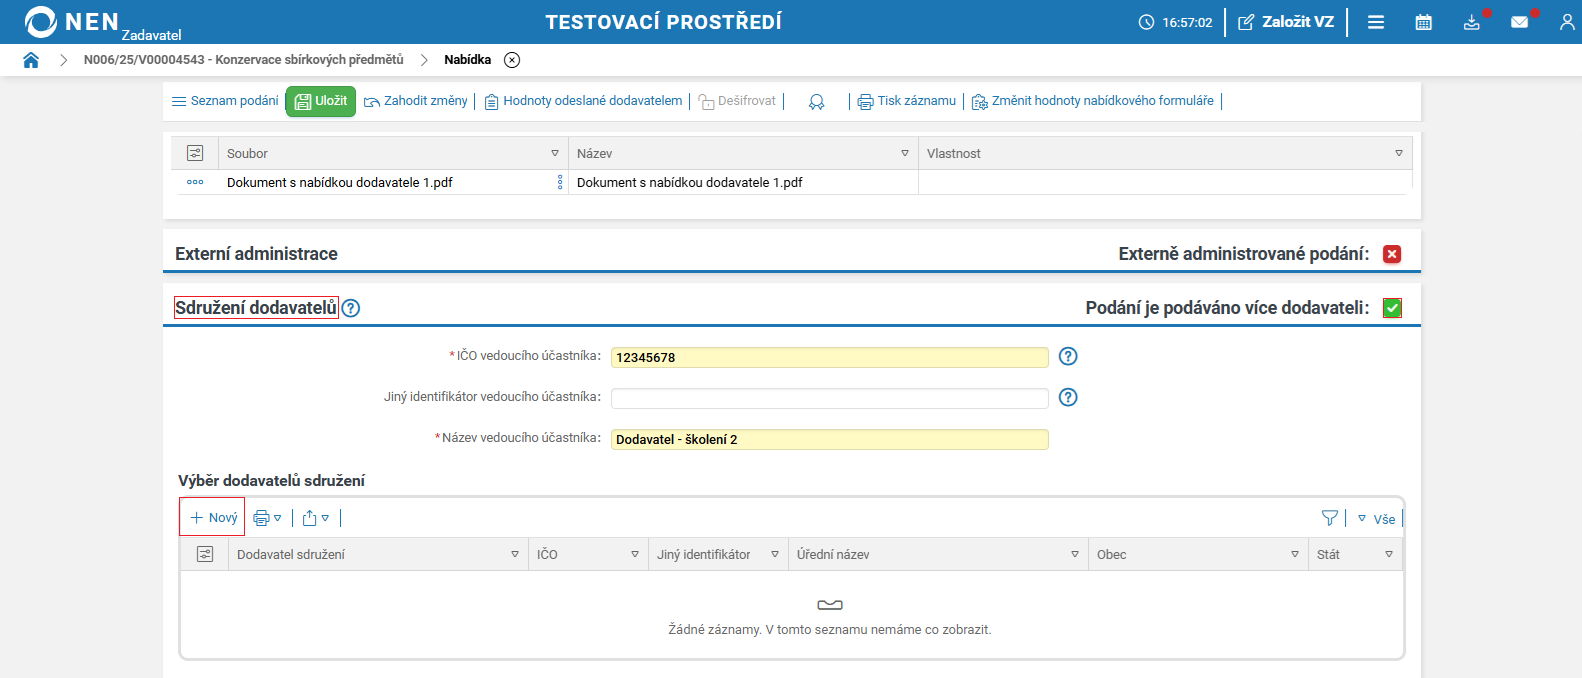The image size is (1582, 678).
Task: Open Jiný identifikátor column dropdown
Action: coord(775,554)
